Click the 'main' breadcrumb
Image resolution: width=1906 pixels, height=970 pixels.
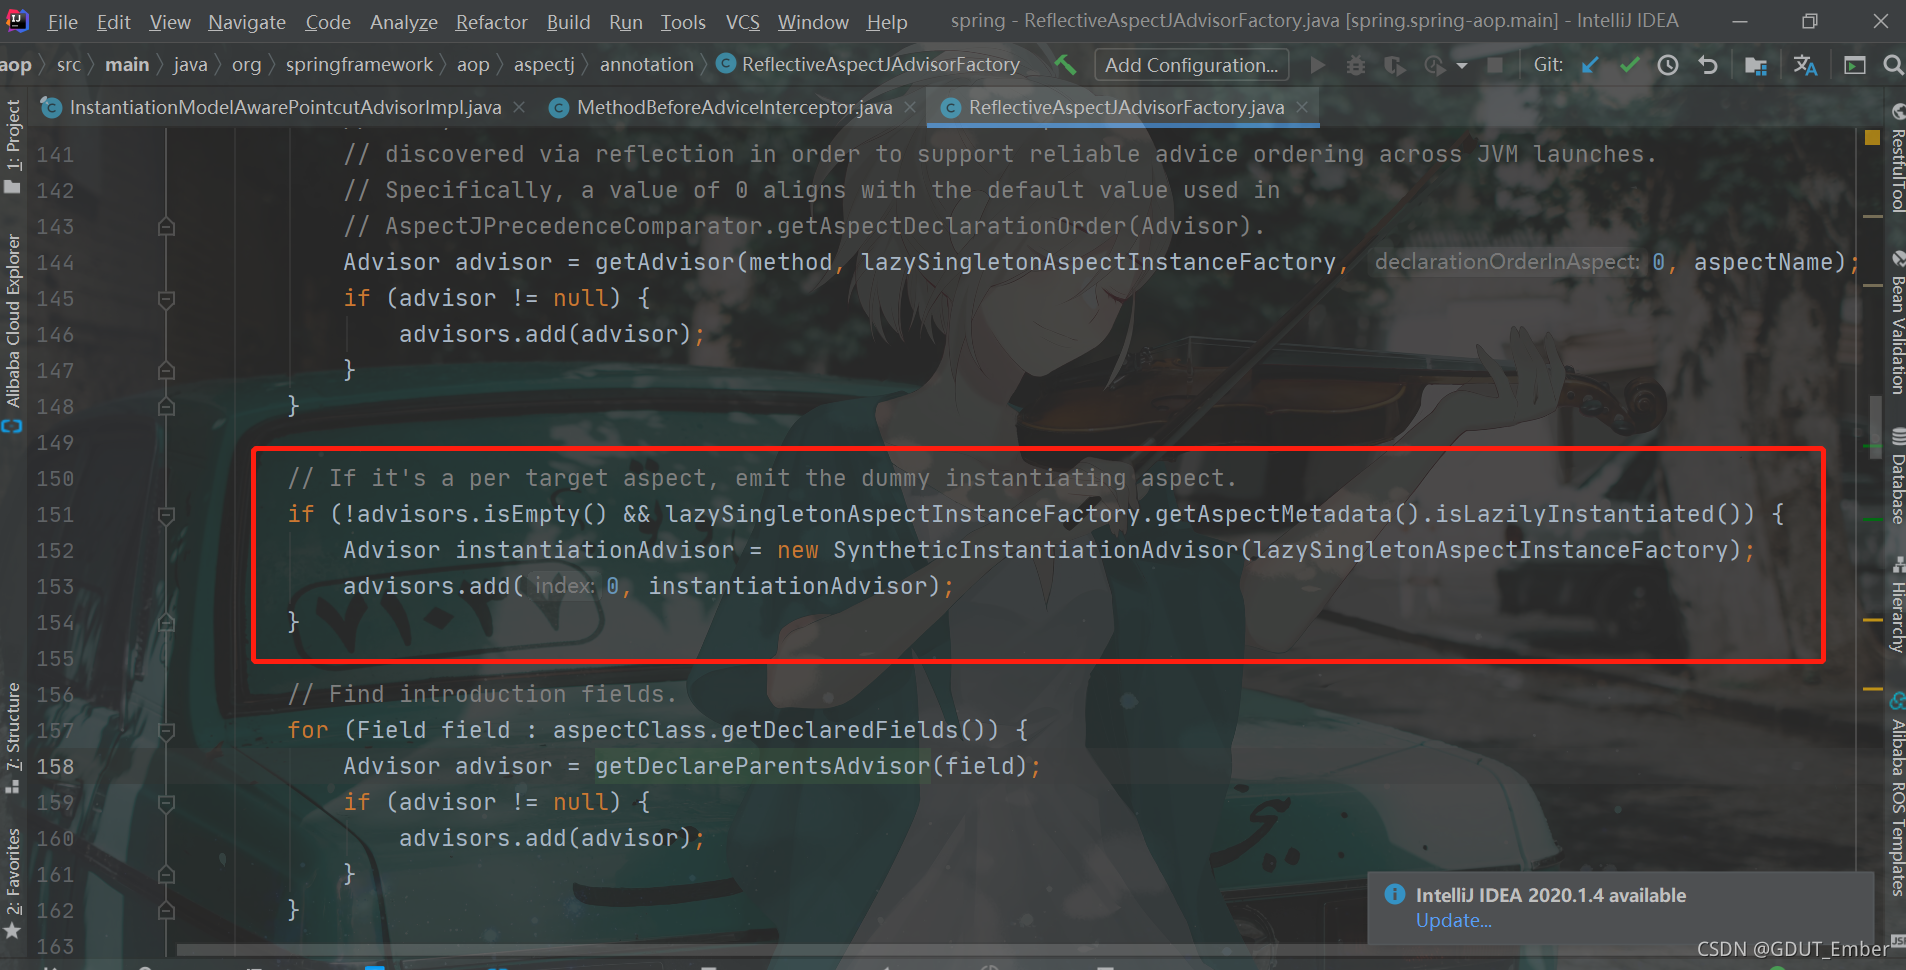click(127, 65)
